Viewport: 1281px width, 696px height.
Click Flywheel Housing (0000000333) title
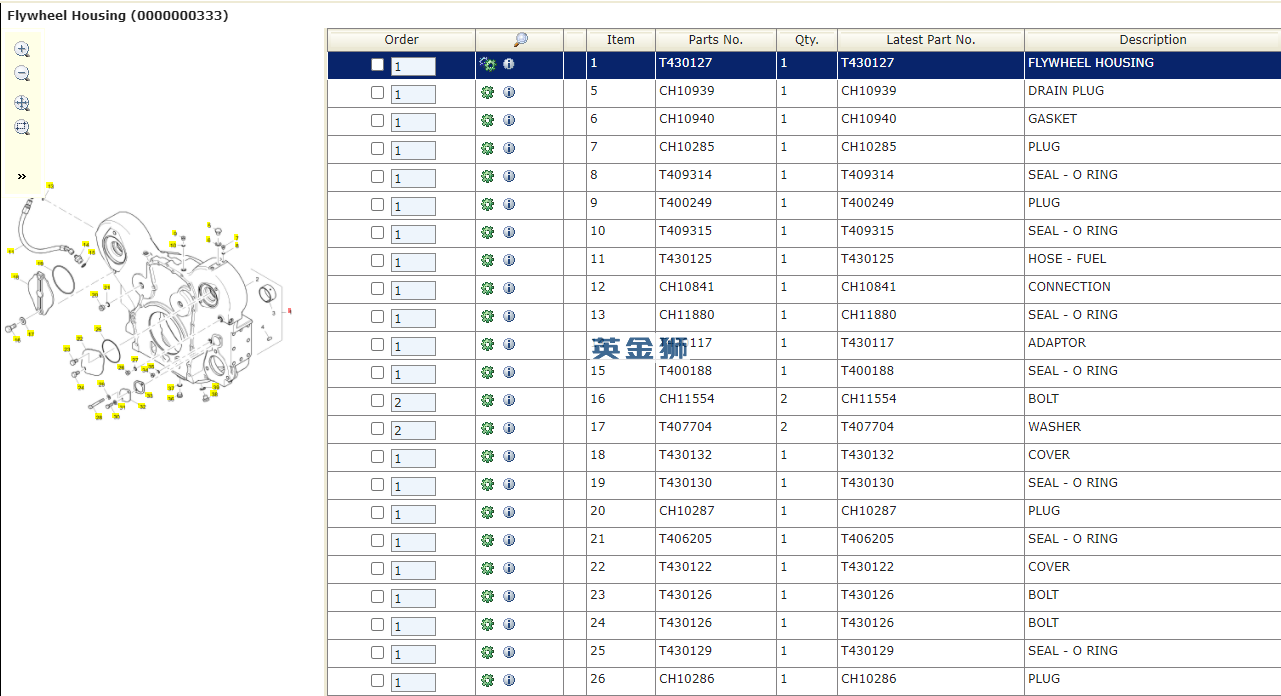click(118, 16)
